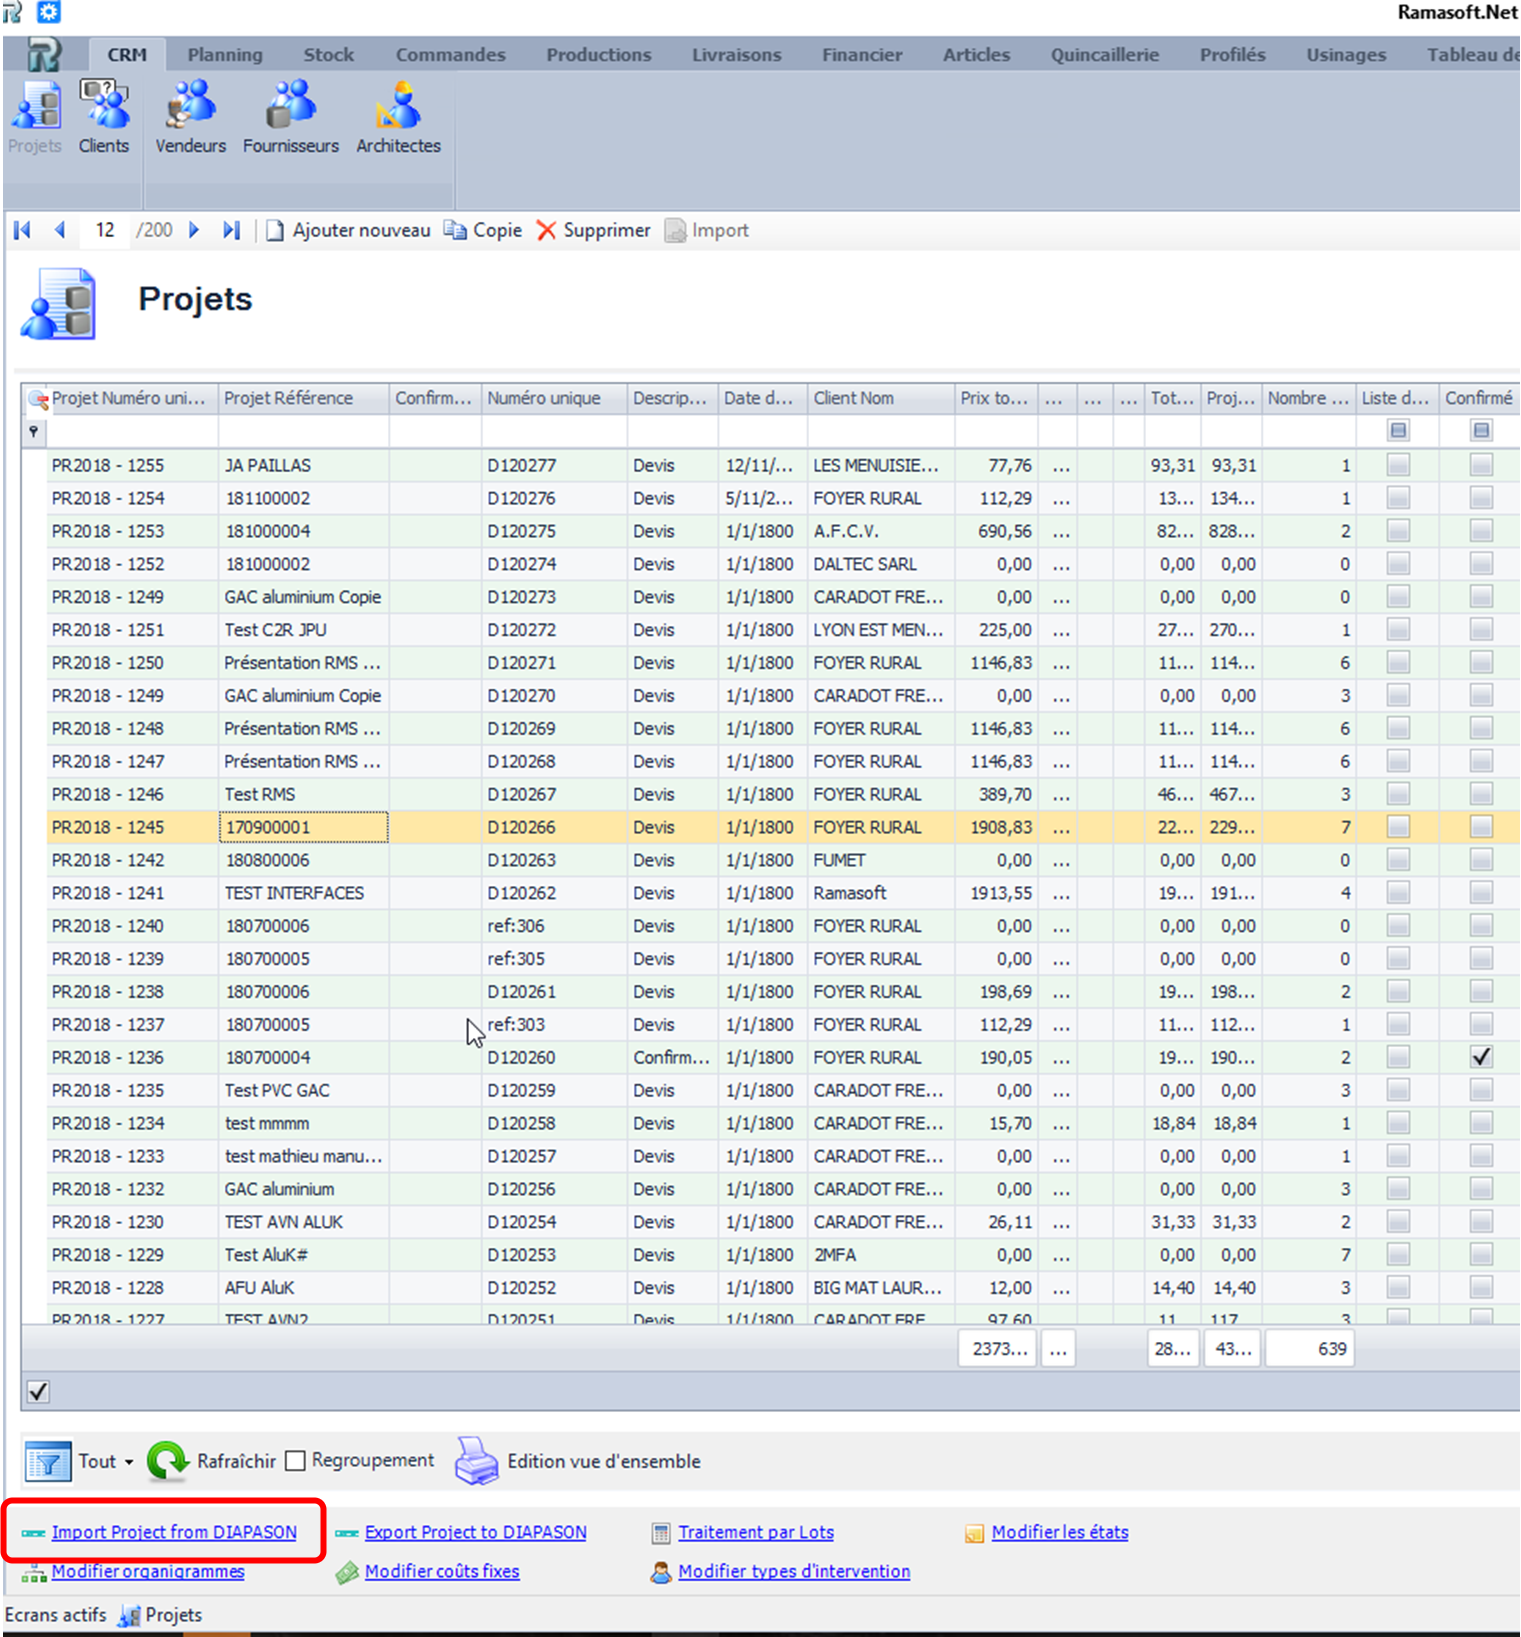Click the record number field showing 12
This screenshot has height=1637, width=1521.
[105, 230]
